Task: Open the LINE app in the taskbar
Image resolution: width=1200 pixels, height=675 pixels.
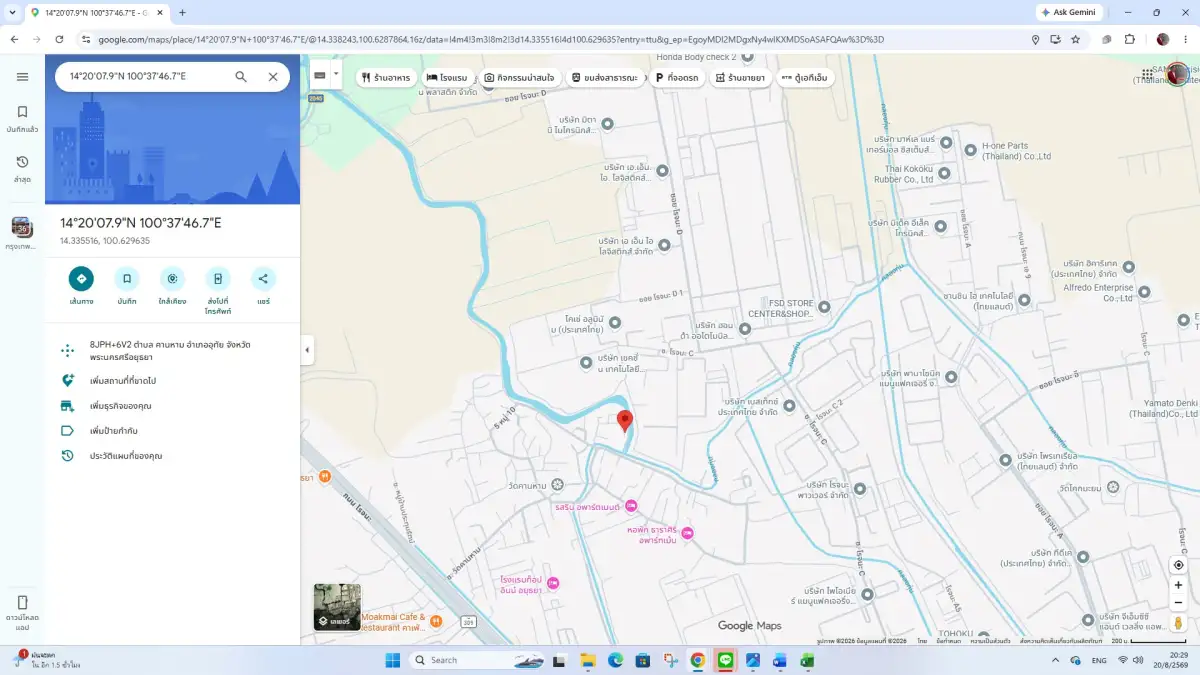Action: (725, 660)
